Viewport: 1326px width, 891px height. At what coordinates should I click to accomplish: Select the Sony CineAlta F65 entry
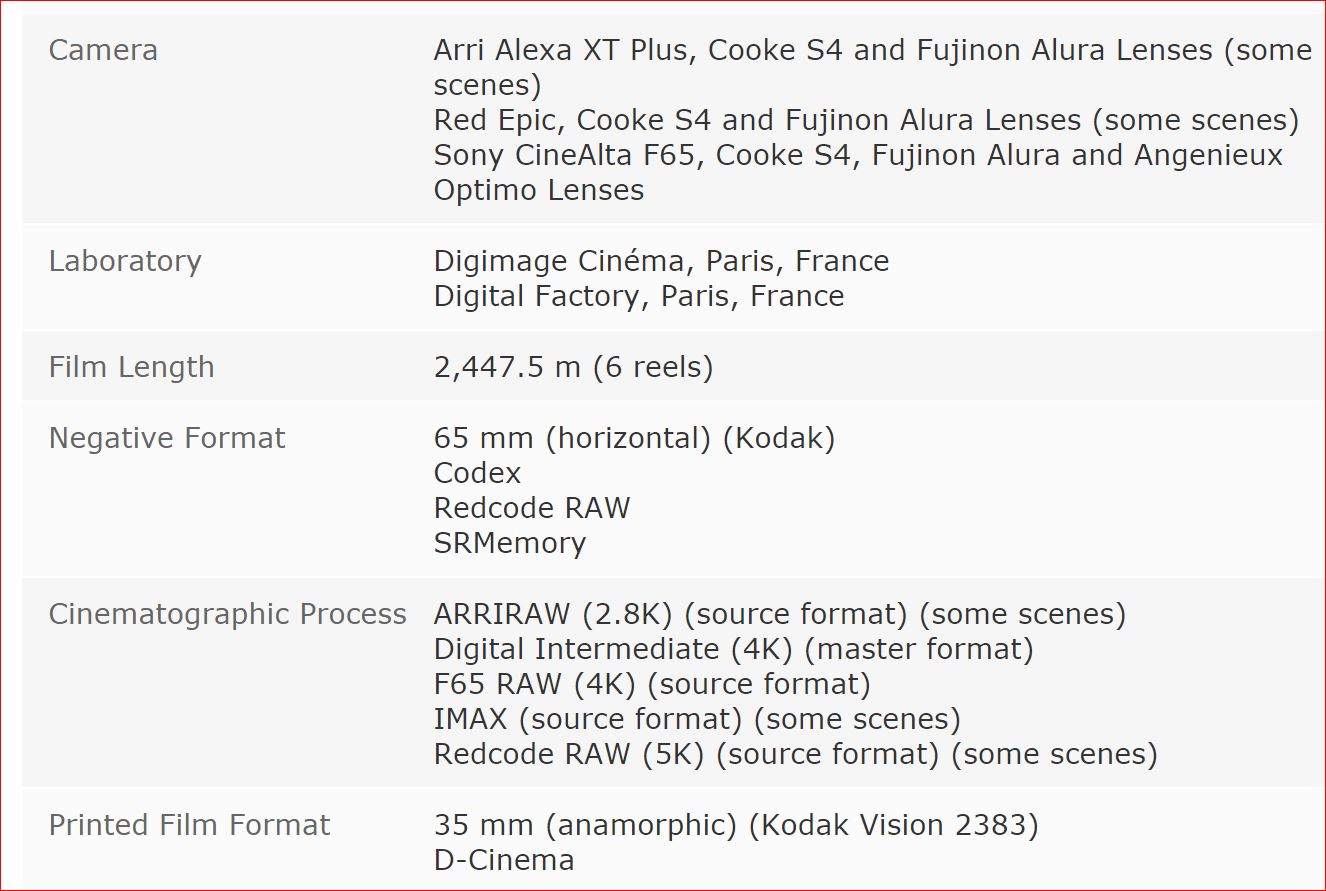click(x=858, y=172)
